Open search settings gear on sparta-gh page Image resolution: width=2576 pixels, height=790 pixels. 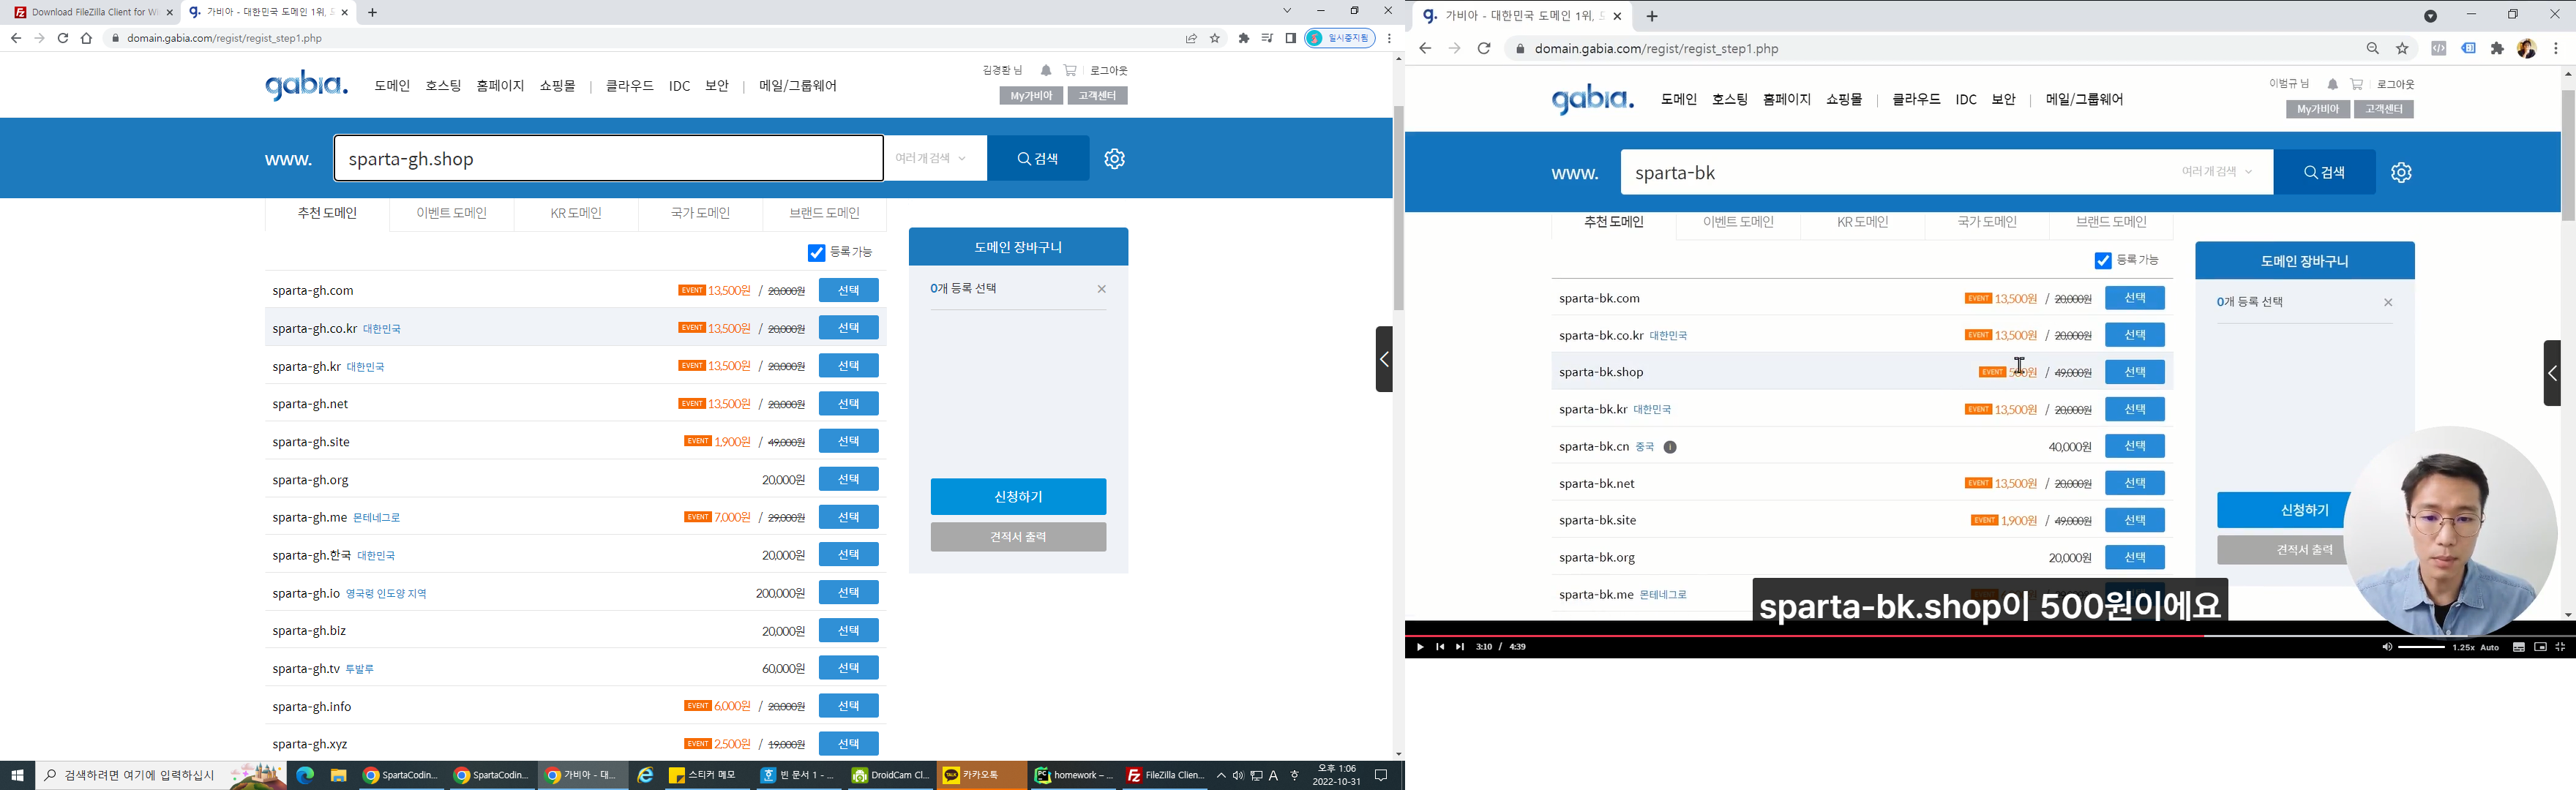[x=1114, y=158]
